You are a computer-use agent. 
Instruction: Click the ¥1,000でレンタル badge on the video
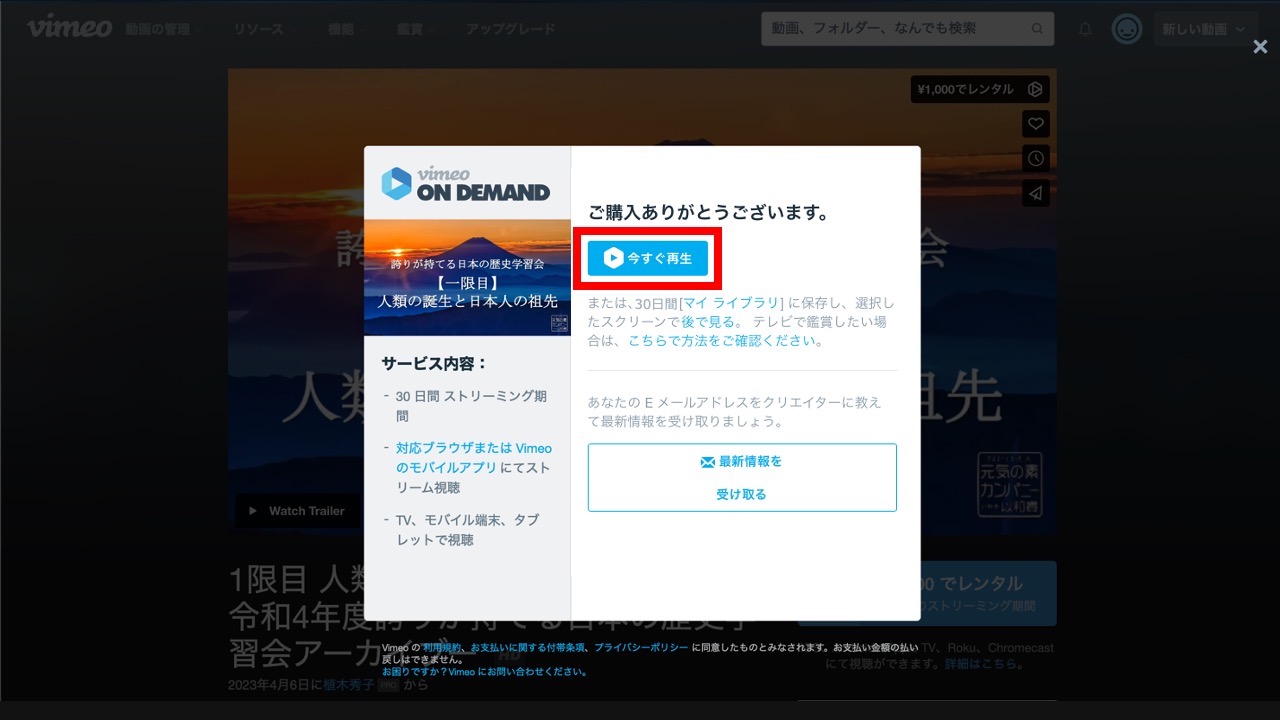[980, 89]
